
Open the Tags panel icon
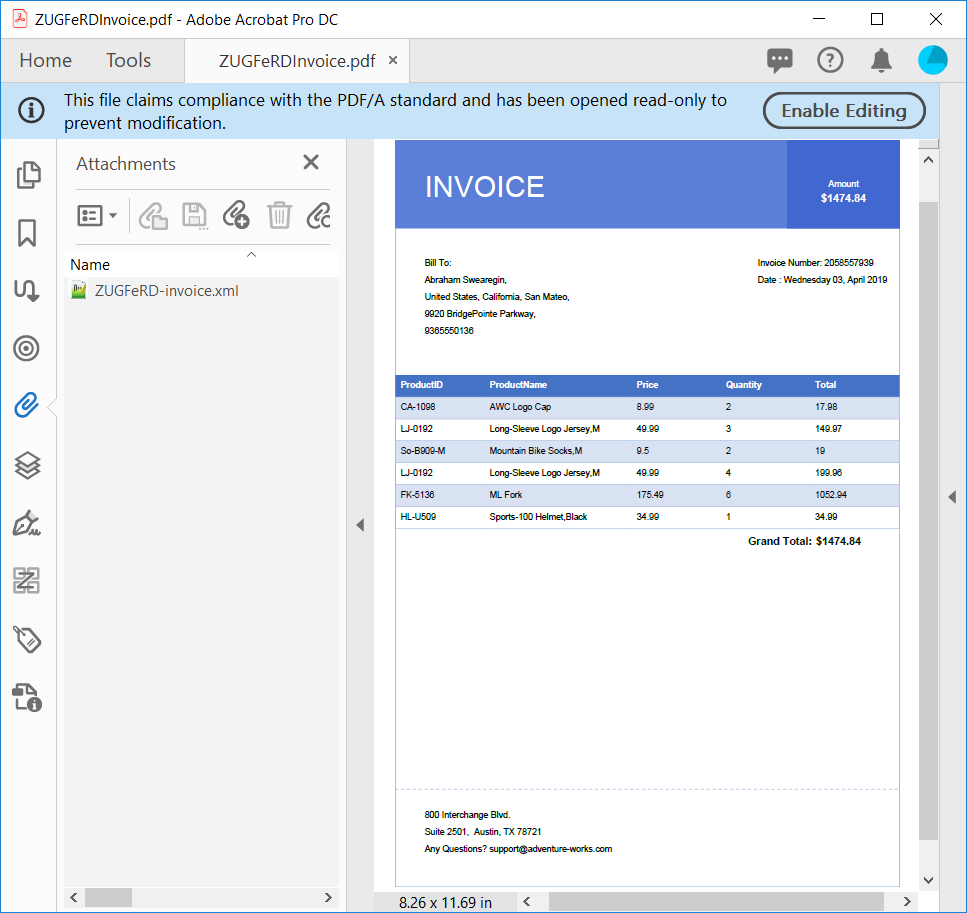[x=27, y=638]
